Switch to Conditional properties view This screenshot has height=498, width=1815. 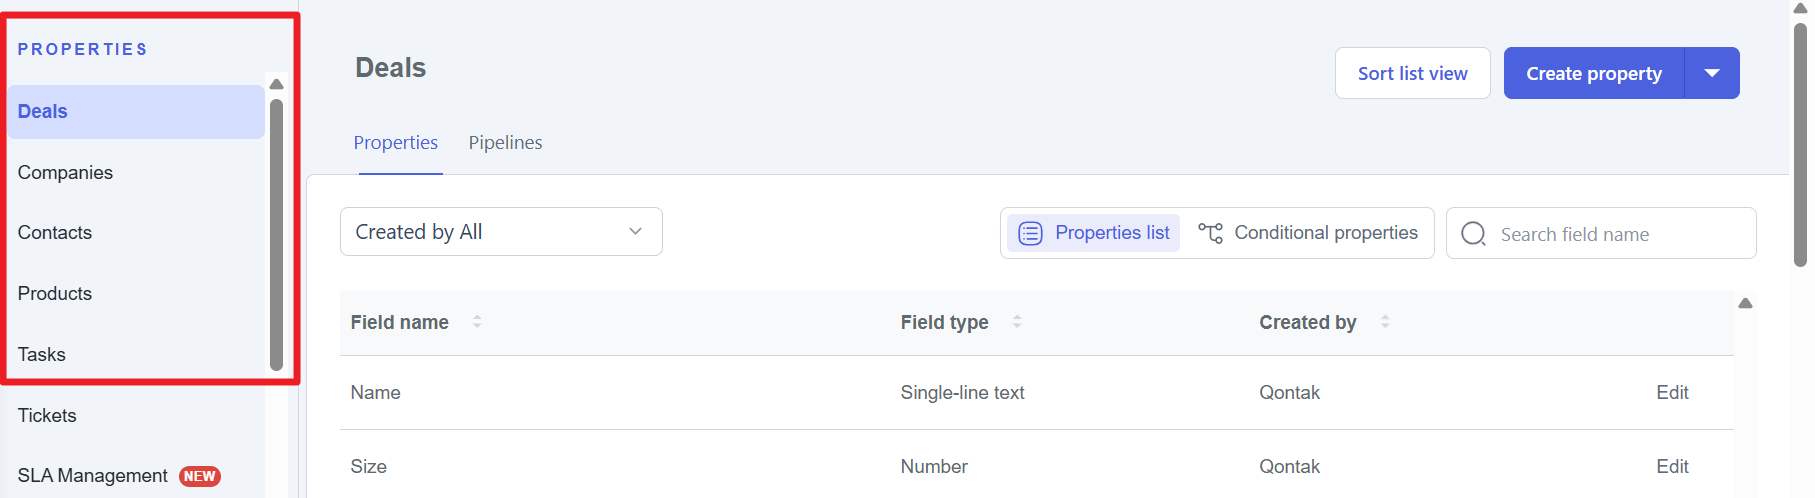click(1325, 233)
